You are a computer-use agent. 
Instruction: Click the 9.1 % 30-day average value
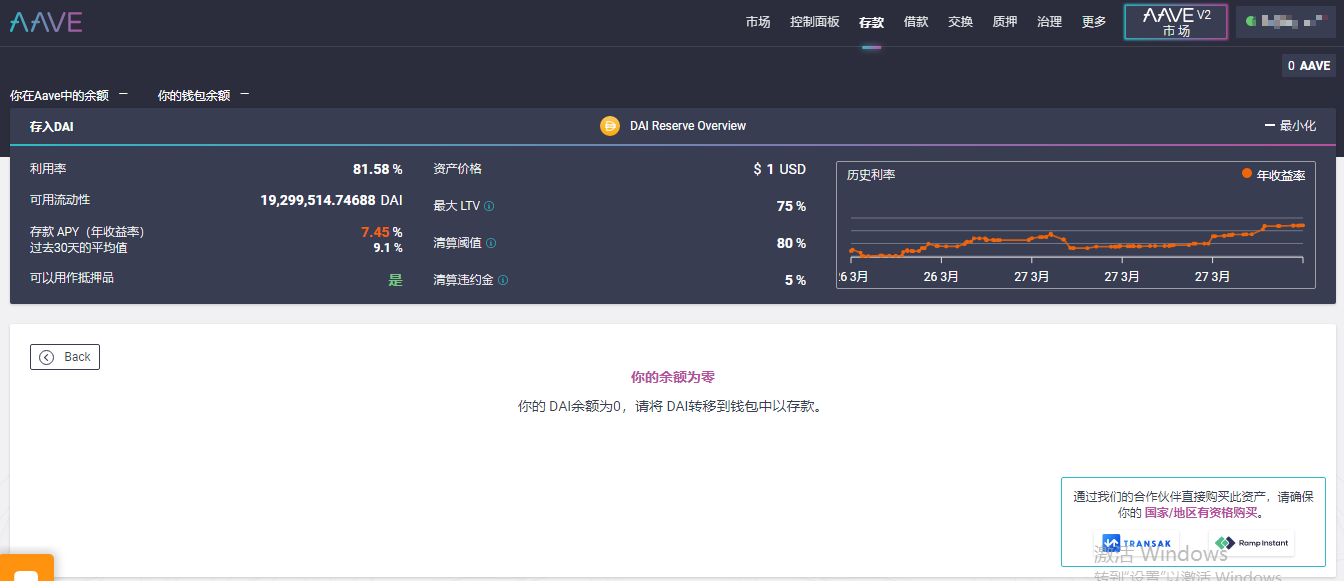pos(388,247)
